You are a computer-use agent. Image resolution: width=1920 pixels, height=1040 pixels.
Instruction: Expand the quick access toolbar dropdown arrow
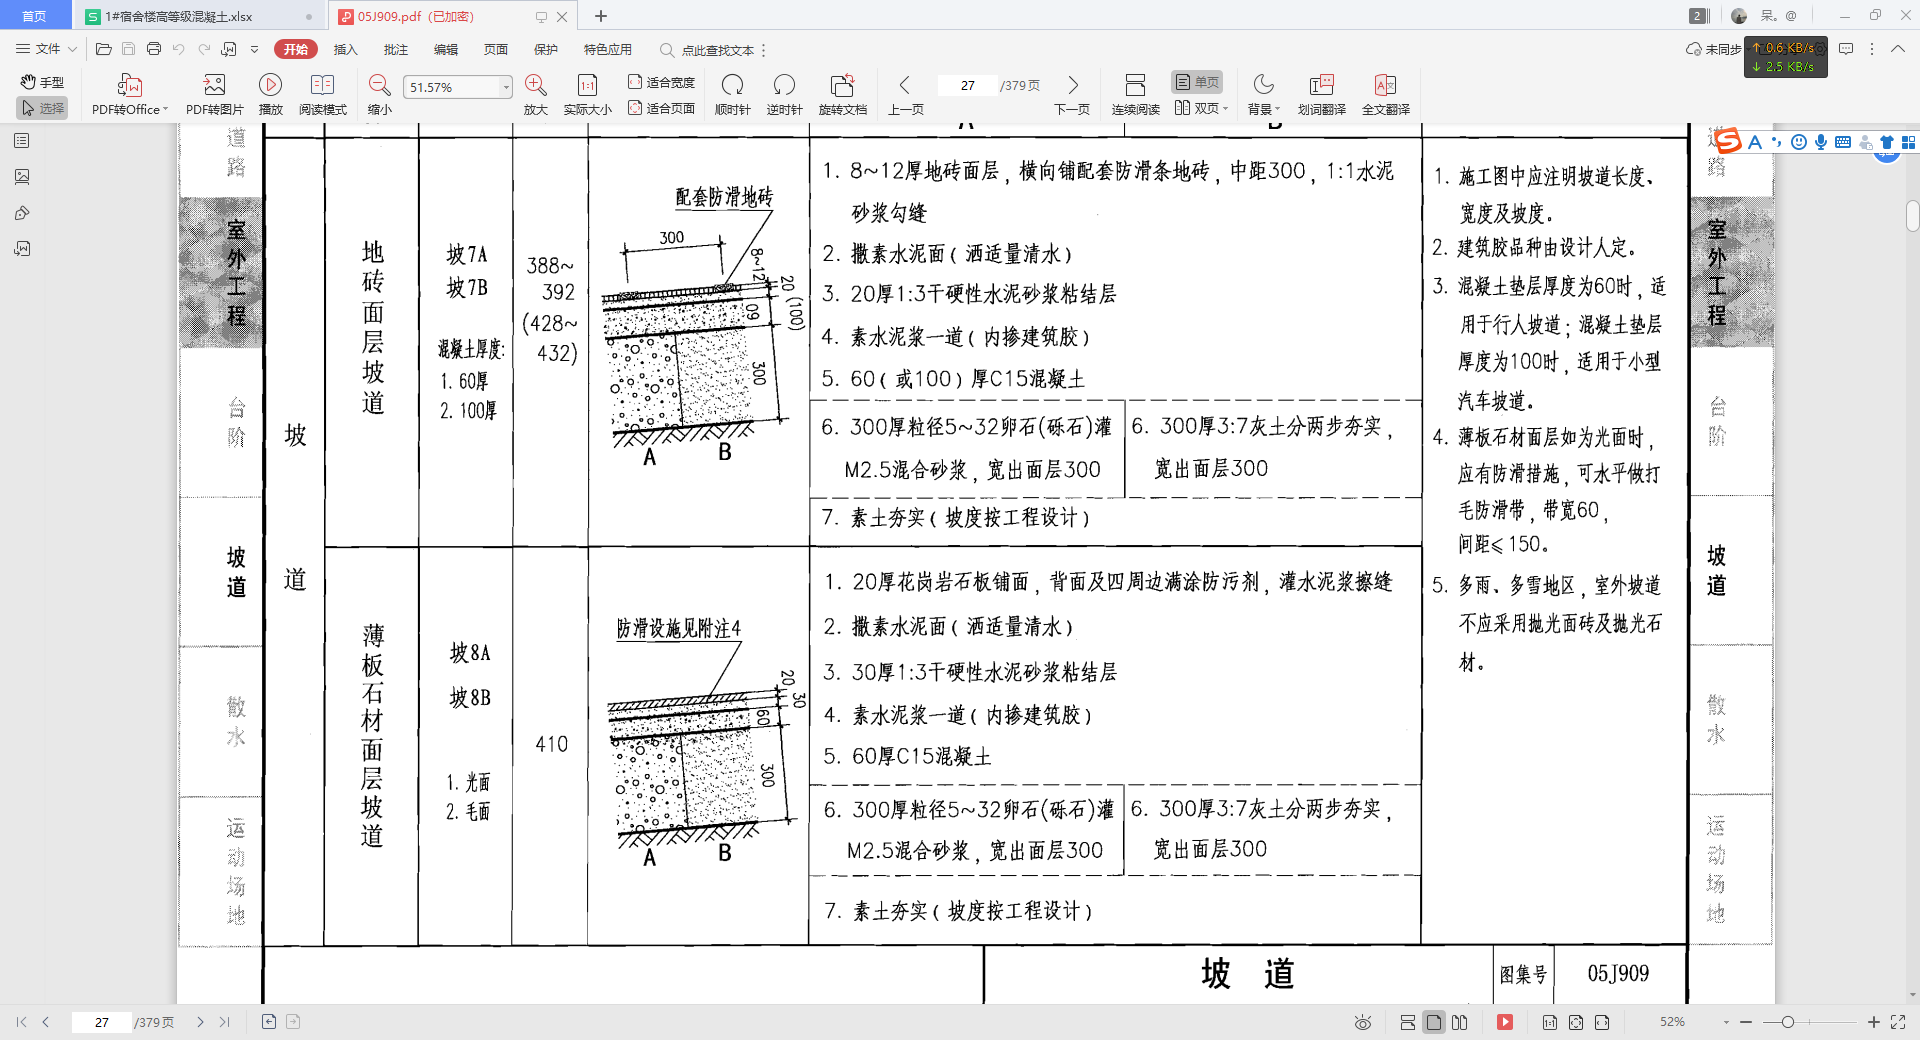coord(254,49)
